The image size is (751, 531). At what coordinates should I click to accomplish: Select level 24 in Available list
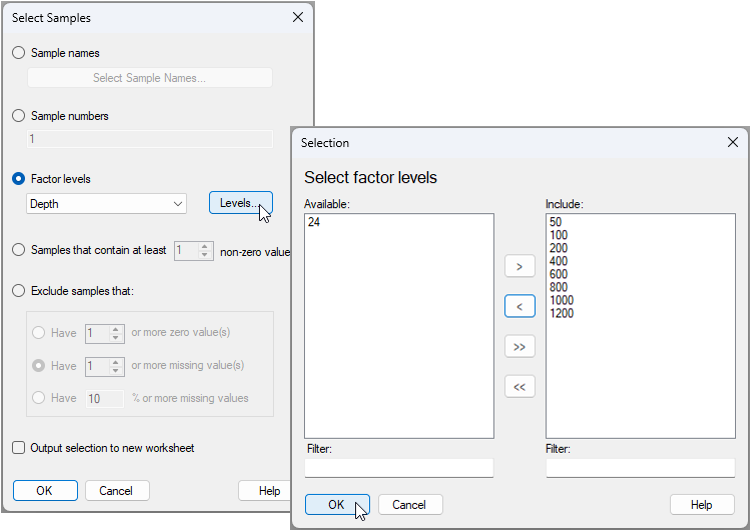coord(314,222)
